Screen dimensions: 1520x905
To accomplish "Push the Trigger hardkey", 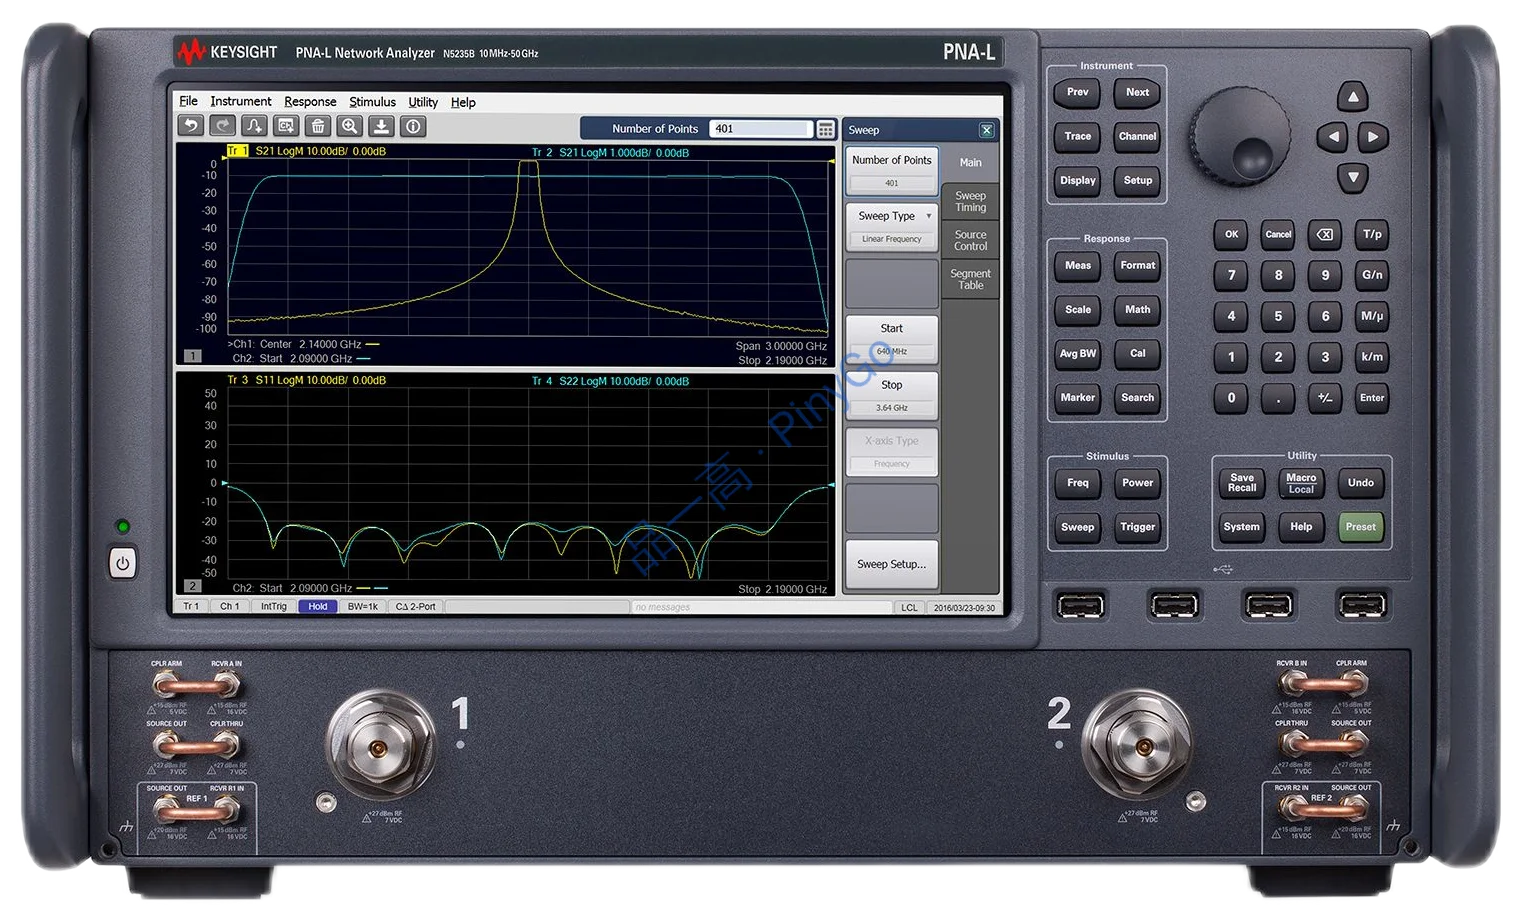I will coord(1138,527).
